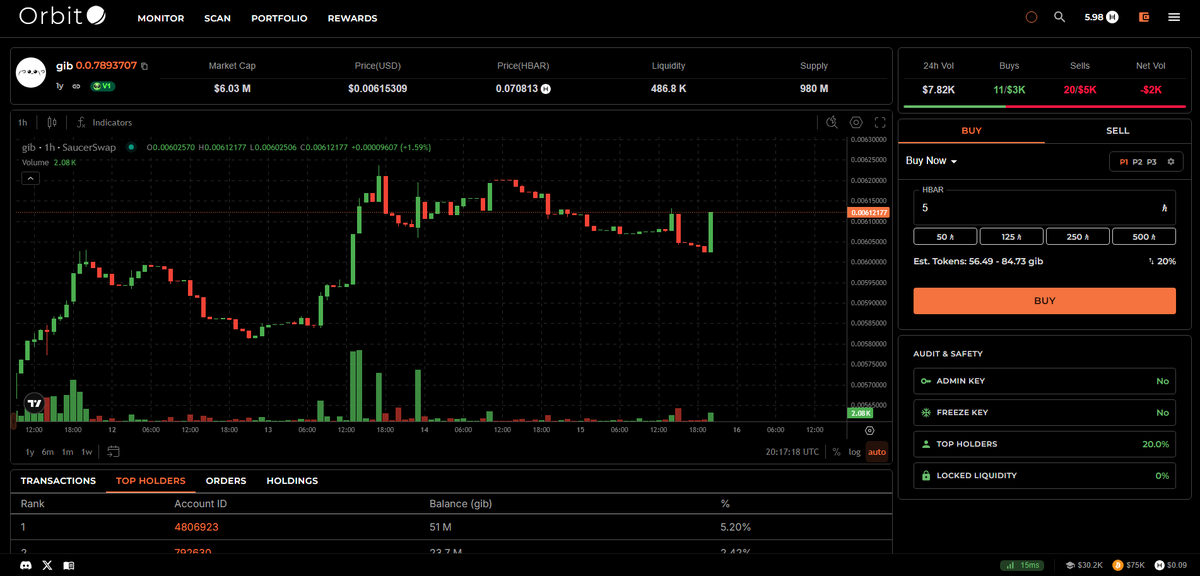
Task: Open the 1h interval dropdown
Action: pyautogui.click(x=23, y=122)
